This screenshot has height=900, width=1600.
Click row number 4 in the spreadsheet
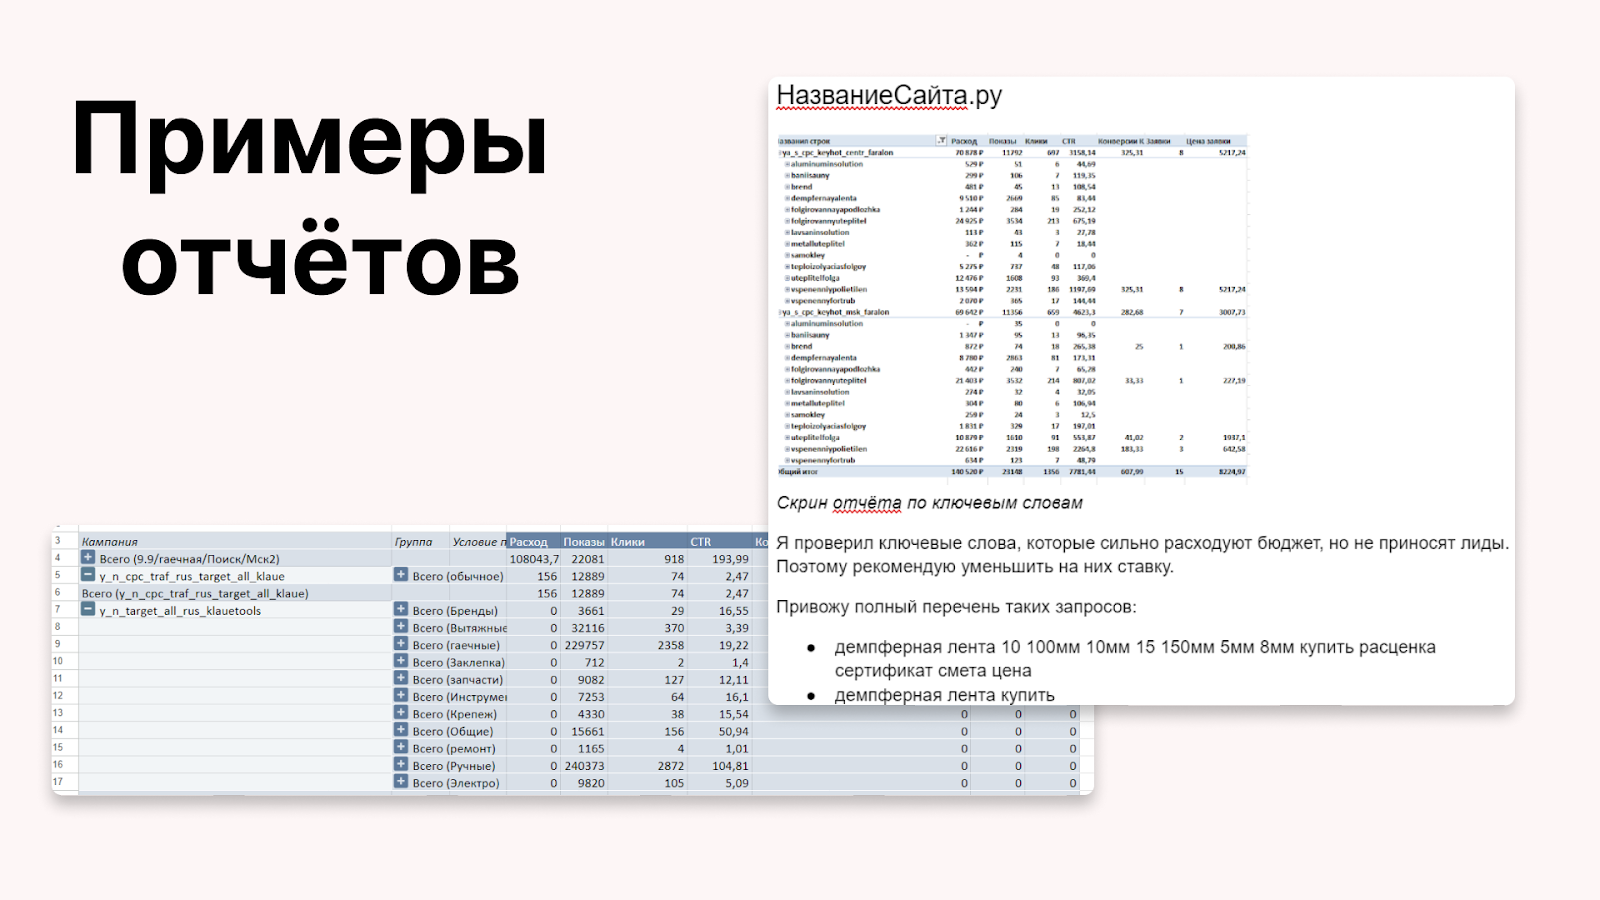(x=58, y=558)
